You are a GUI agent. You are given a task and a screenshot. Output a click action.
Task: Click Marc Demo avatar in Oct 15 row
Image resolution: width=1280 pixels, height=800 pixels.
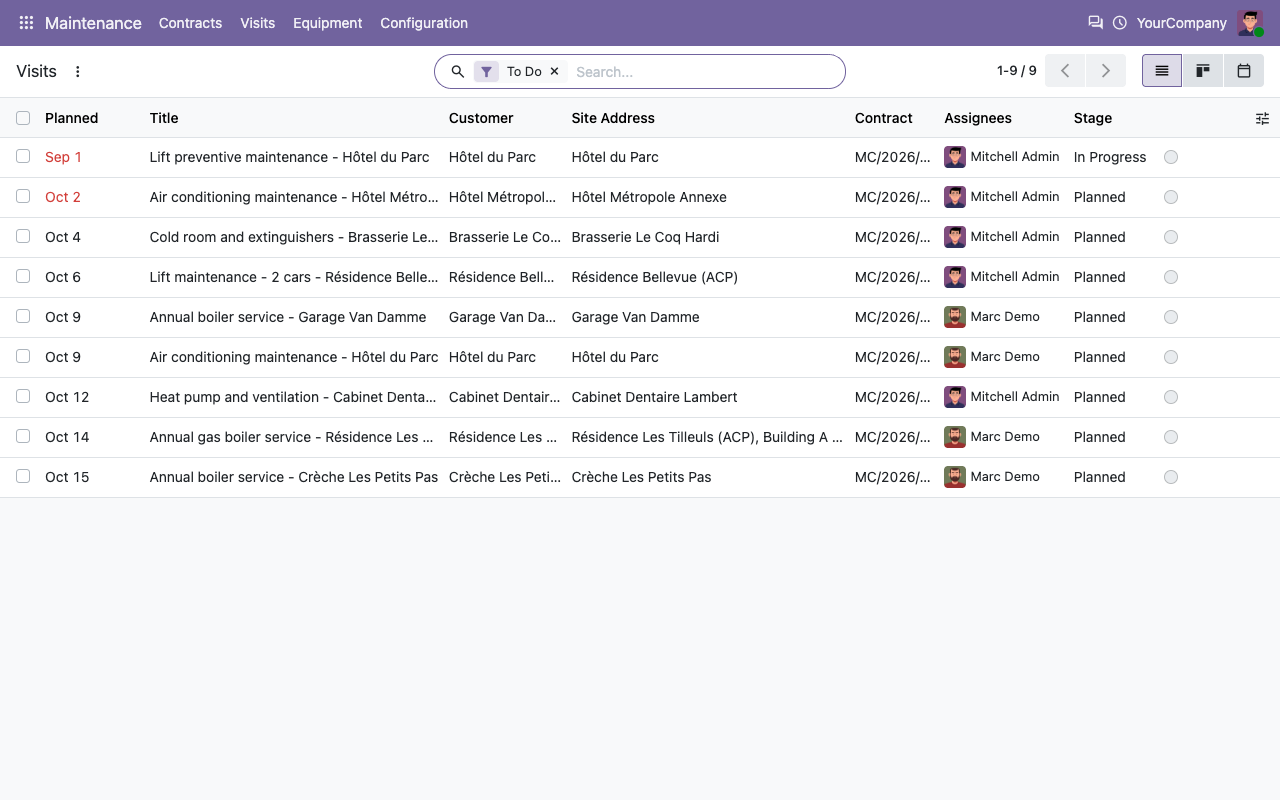coord(955,477)
